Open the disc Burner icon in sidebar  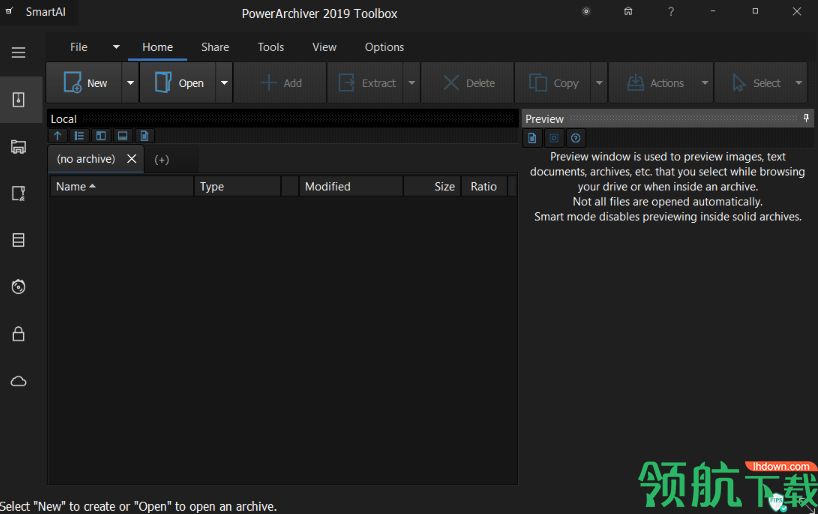click(x=19, y=287)
